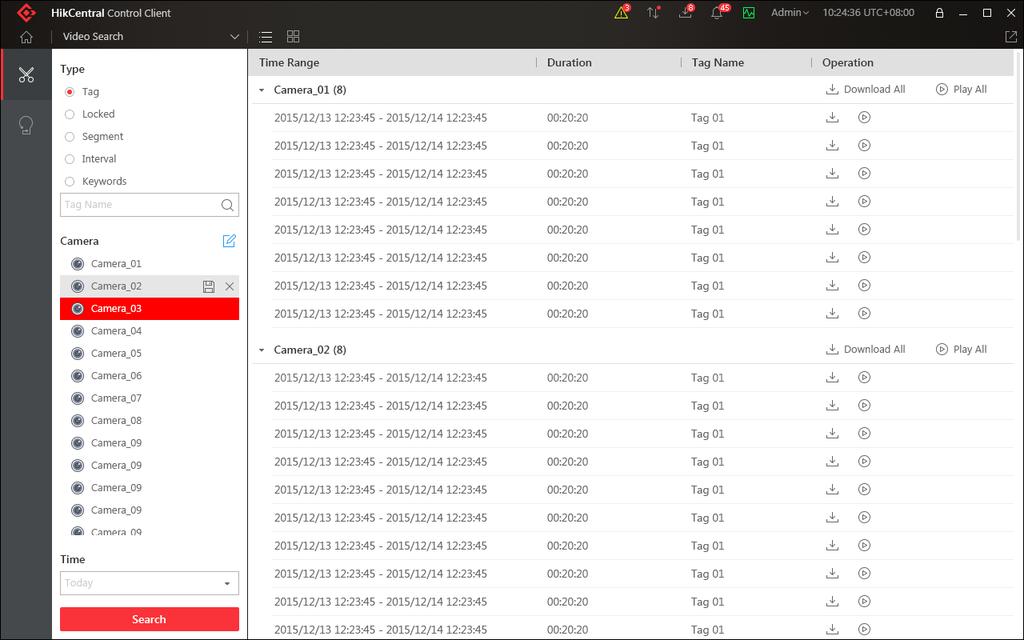Select Camera_04 in the camera list
Image resolution: width=1024 pixels, height=640 pixels.
click(x=150, y=331)
